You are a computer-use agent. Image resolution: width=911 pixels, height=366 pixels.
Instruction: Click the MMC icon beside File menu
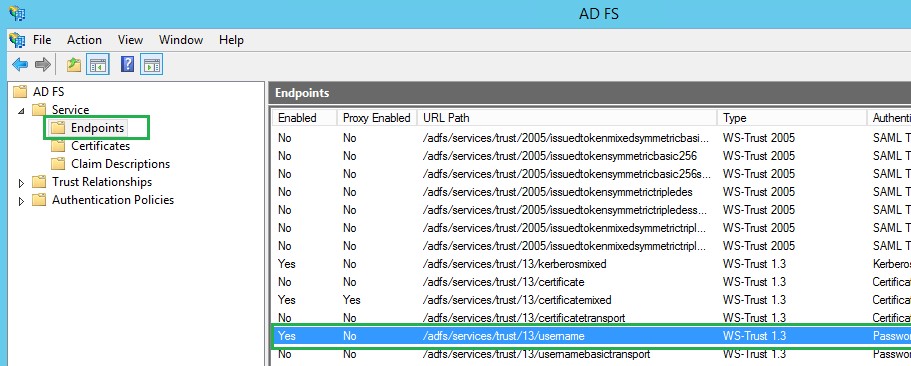(x=17, y=40)
